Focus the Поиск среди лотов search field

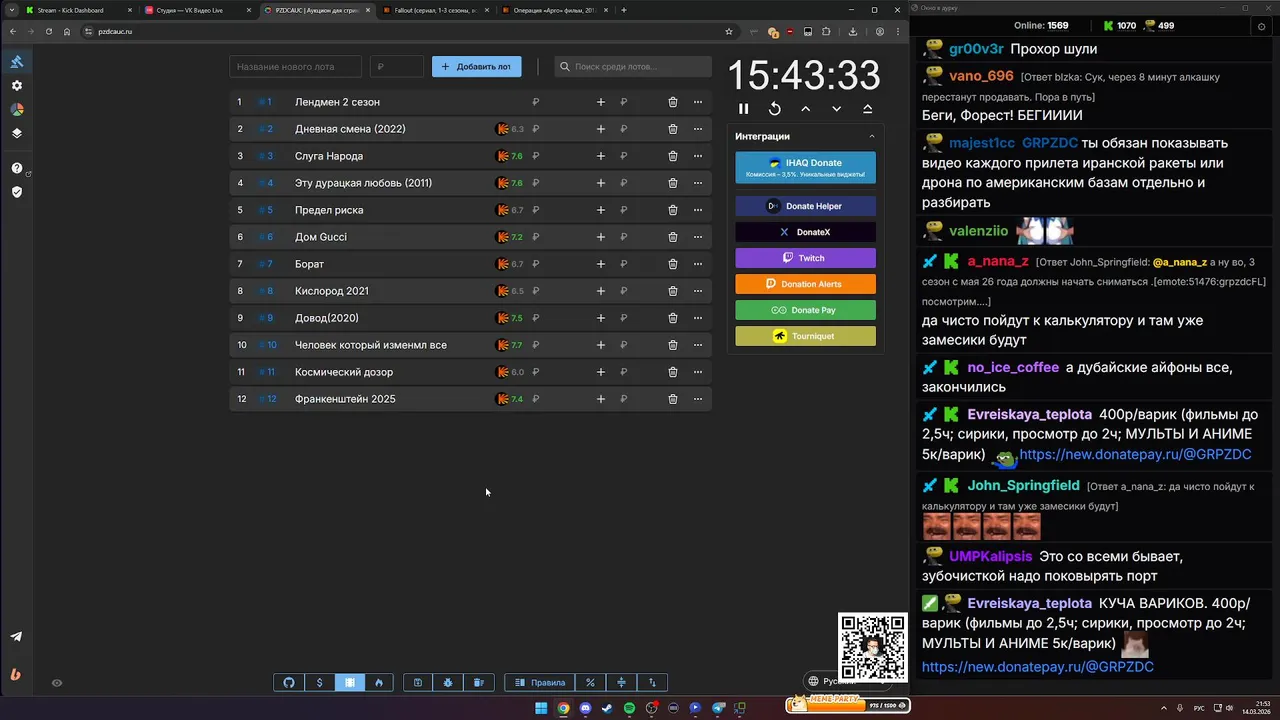[x=634, y=67]
